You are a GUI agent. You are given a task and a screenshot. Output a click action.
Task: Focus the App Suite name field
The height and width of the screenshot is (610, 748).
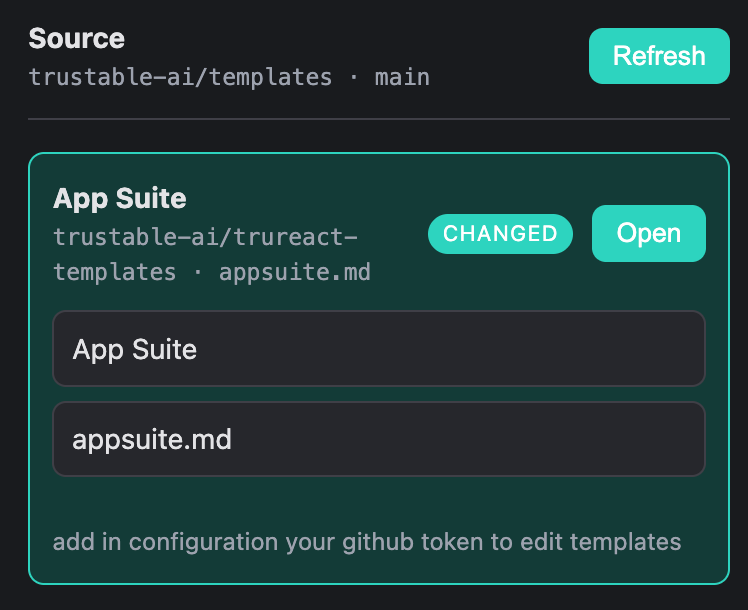379,349
